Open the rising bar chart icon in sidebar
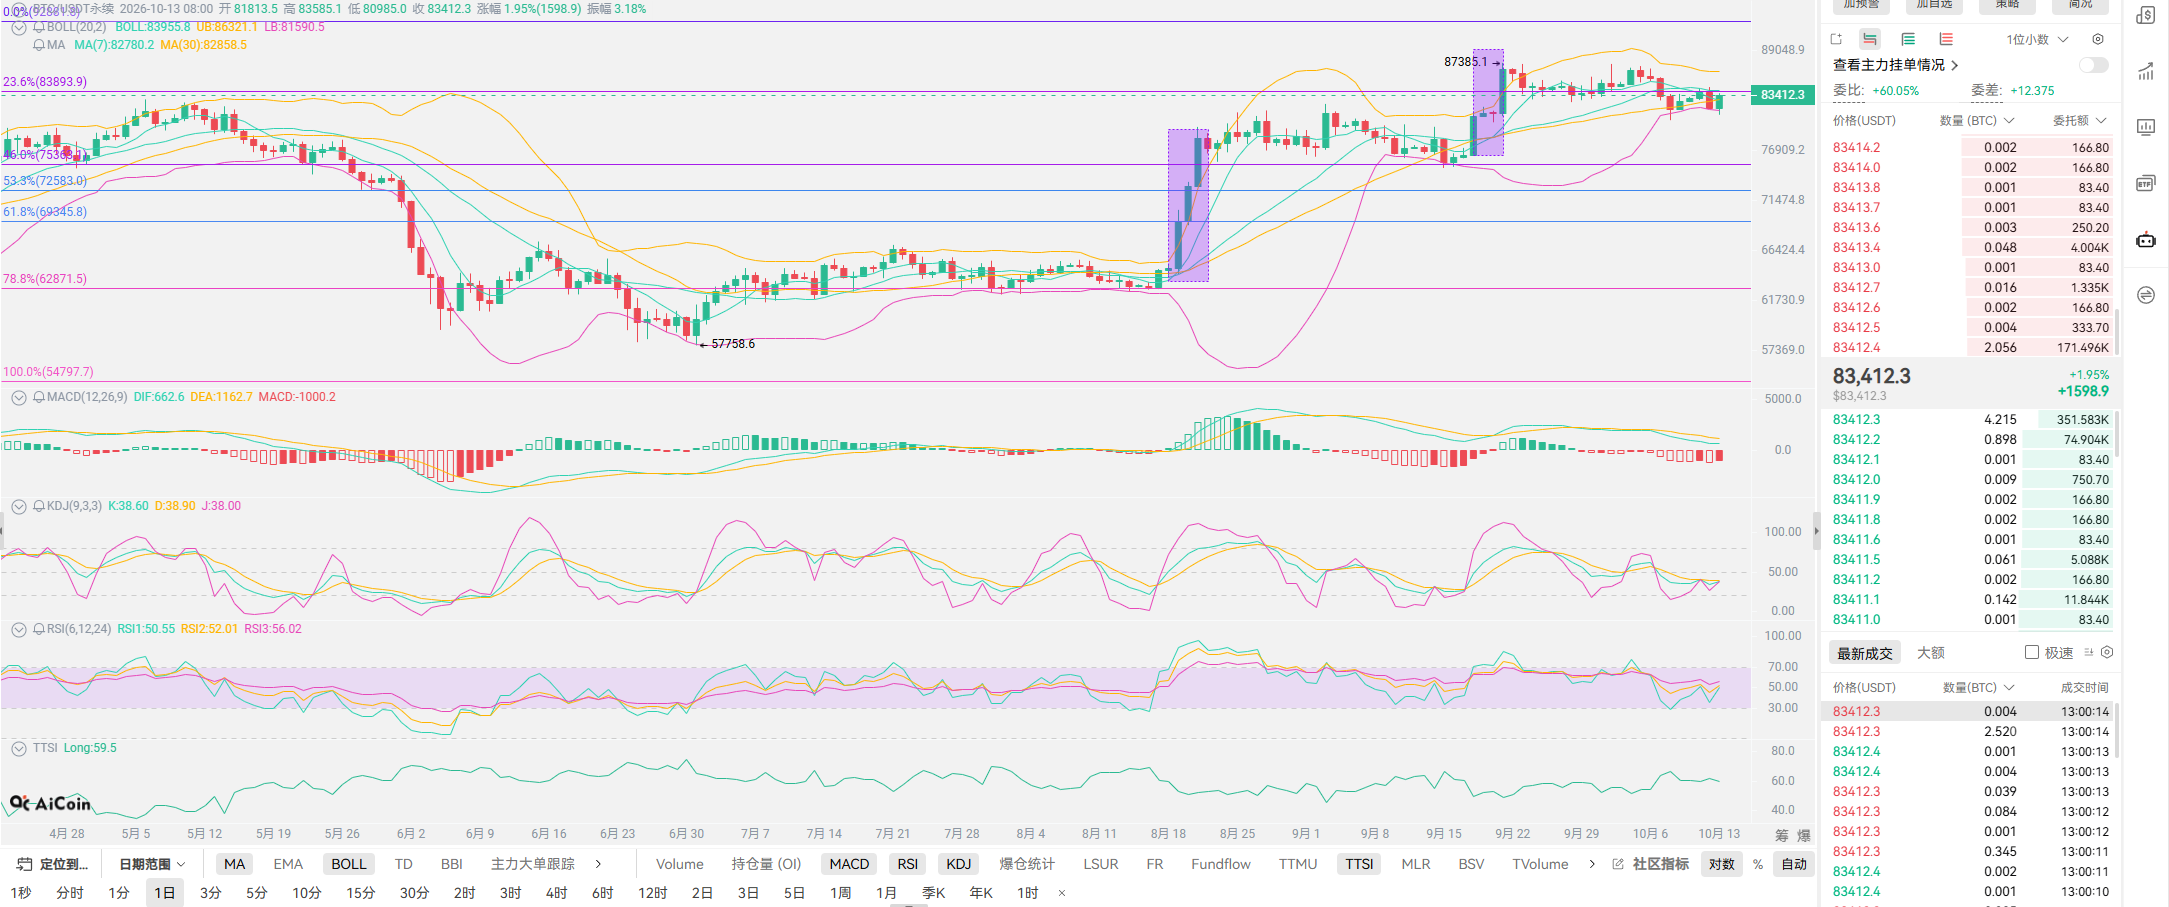Viewport: 2169px width, 907px height. (2146, 71)
